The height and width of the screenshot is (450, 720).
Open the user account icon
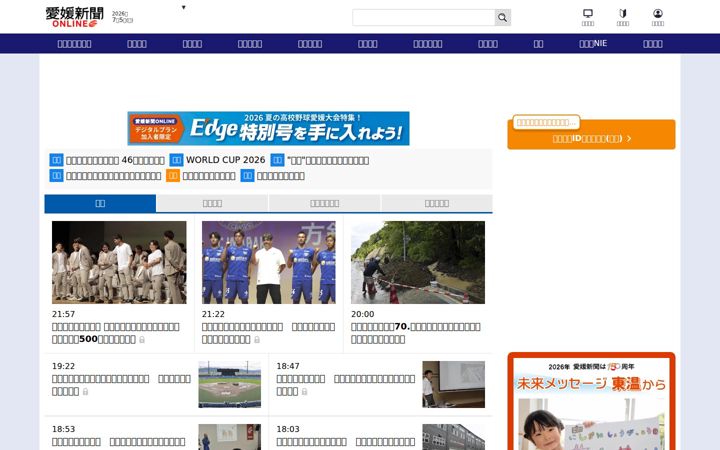(x=658, y=13)
